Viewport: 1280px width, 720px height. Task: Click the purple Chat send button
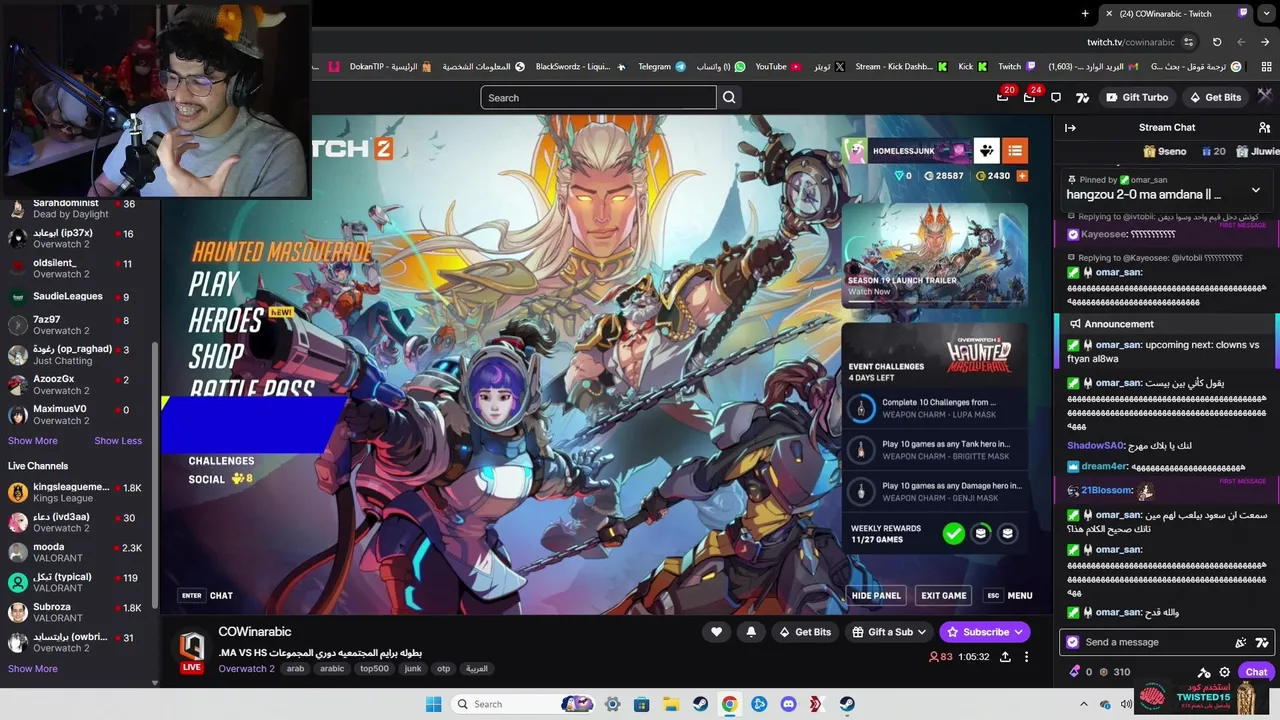coord(1256,672)
